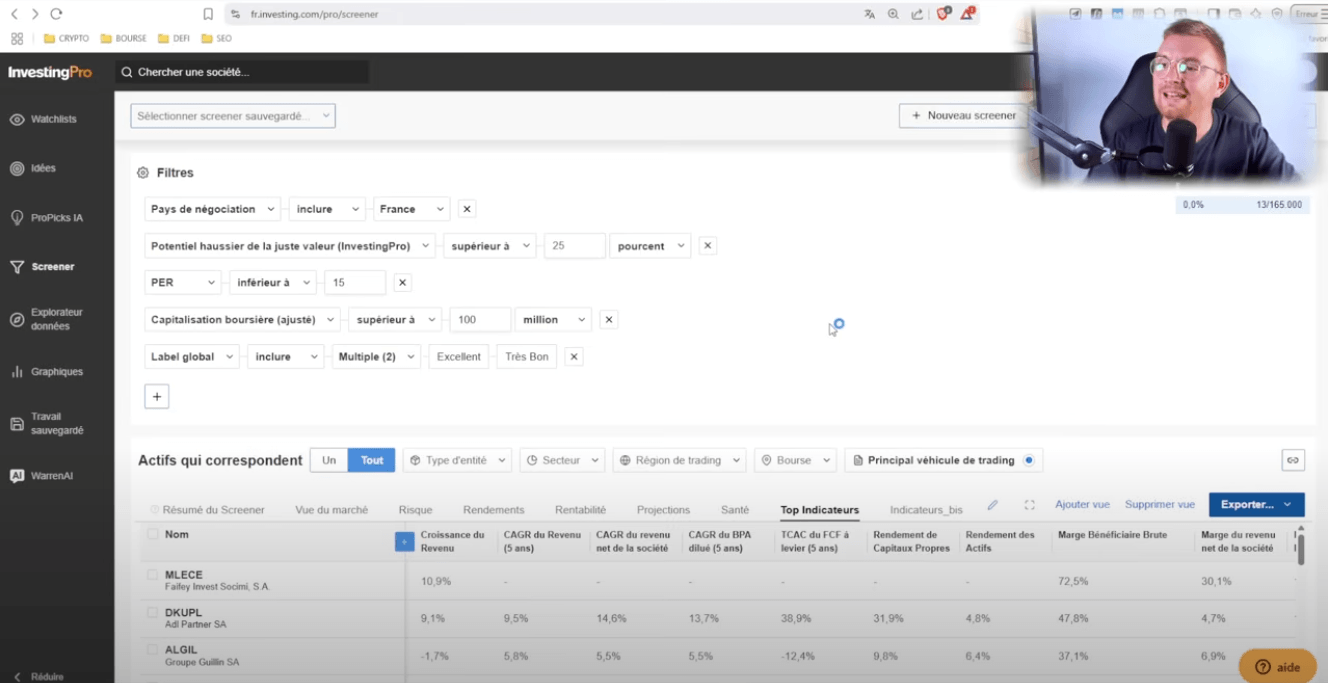1328x683 pixels.
Task: Remove the Label global filter row
Action: (x=574, y=357)
